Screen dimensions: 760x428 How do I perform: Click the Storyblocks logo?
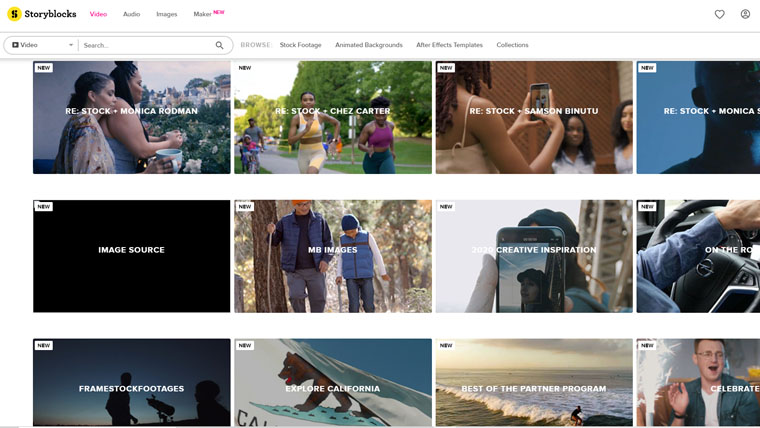coord(42,14)
